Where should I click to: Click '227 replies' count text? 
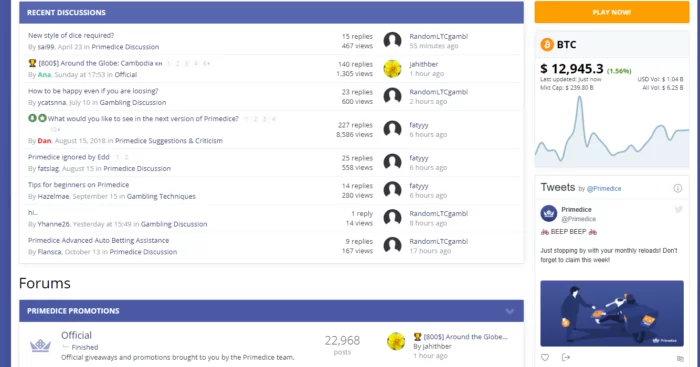click(x=355, y=125)
